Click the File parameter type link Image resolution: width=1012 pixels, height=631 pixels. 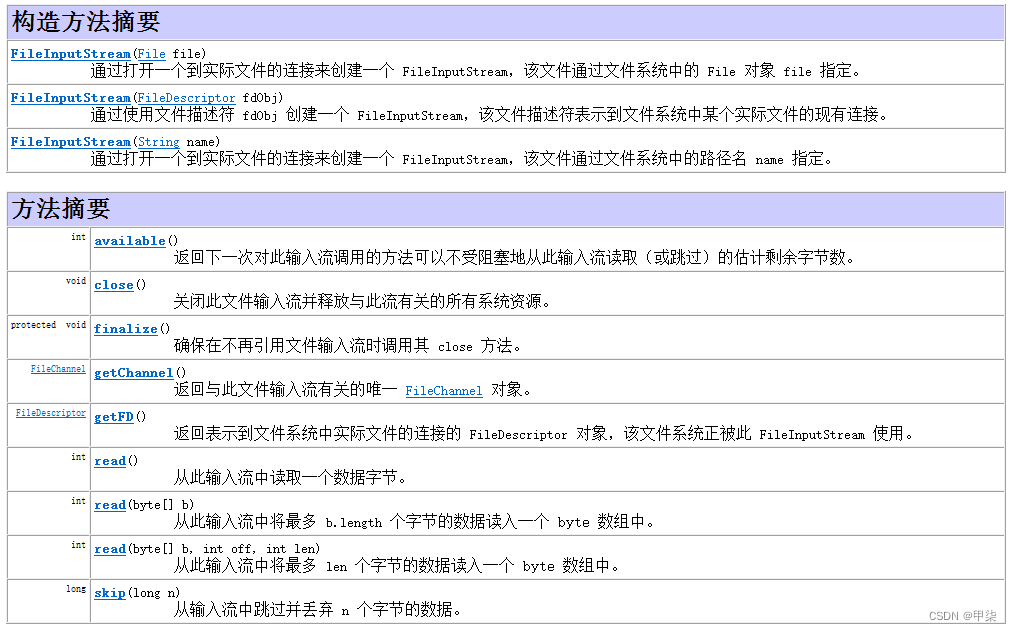(151, 53)
